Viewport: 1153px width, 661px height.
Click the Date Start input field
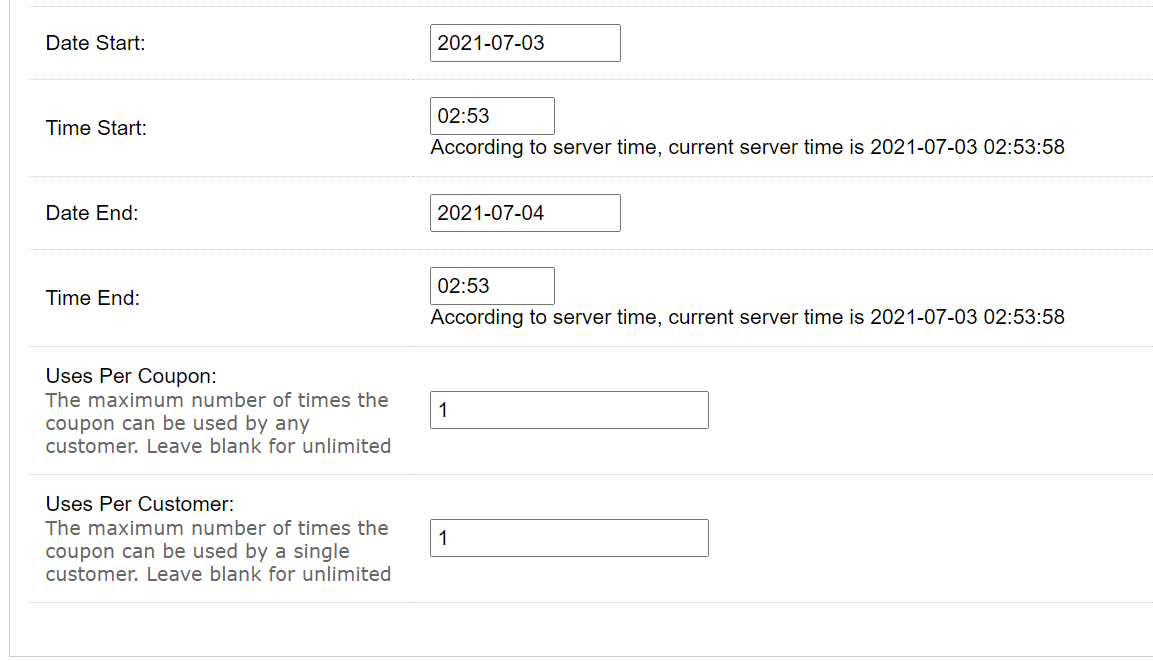click(x=525, y=43)
